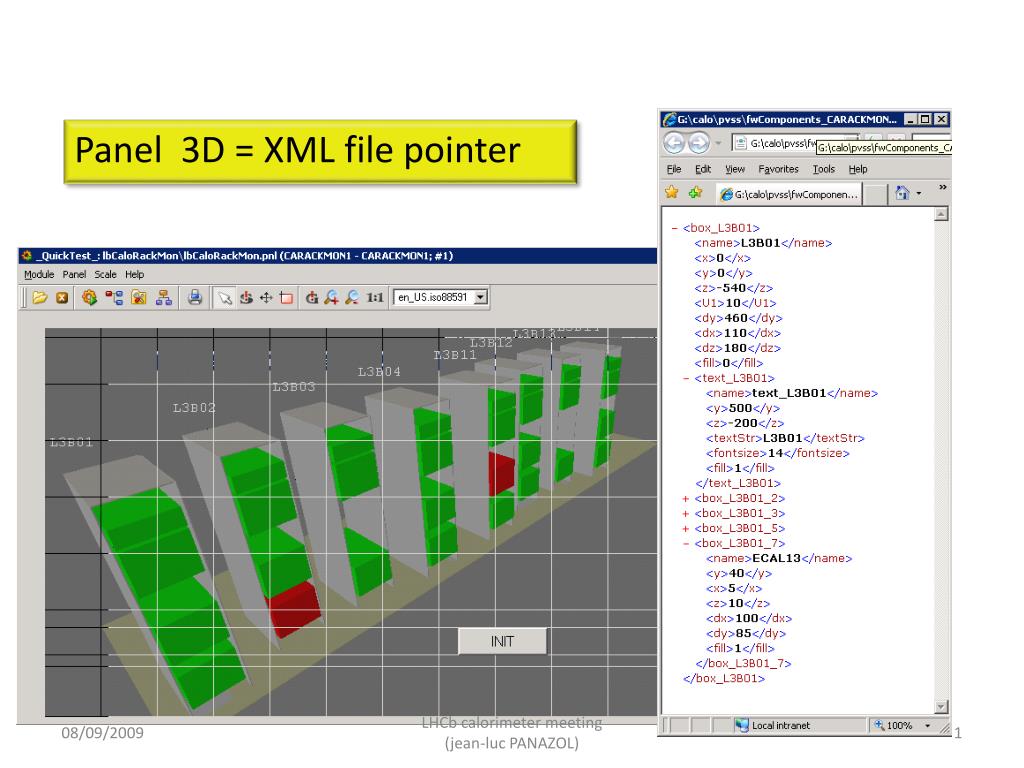Select the G:\calo\pvss\fwComponen... browser tab

[788, 194]
